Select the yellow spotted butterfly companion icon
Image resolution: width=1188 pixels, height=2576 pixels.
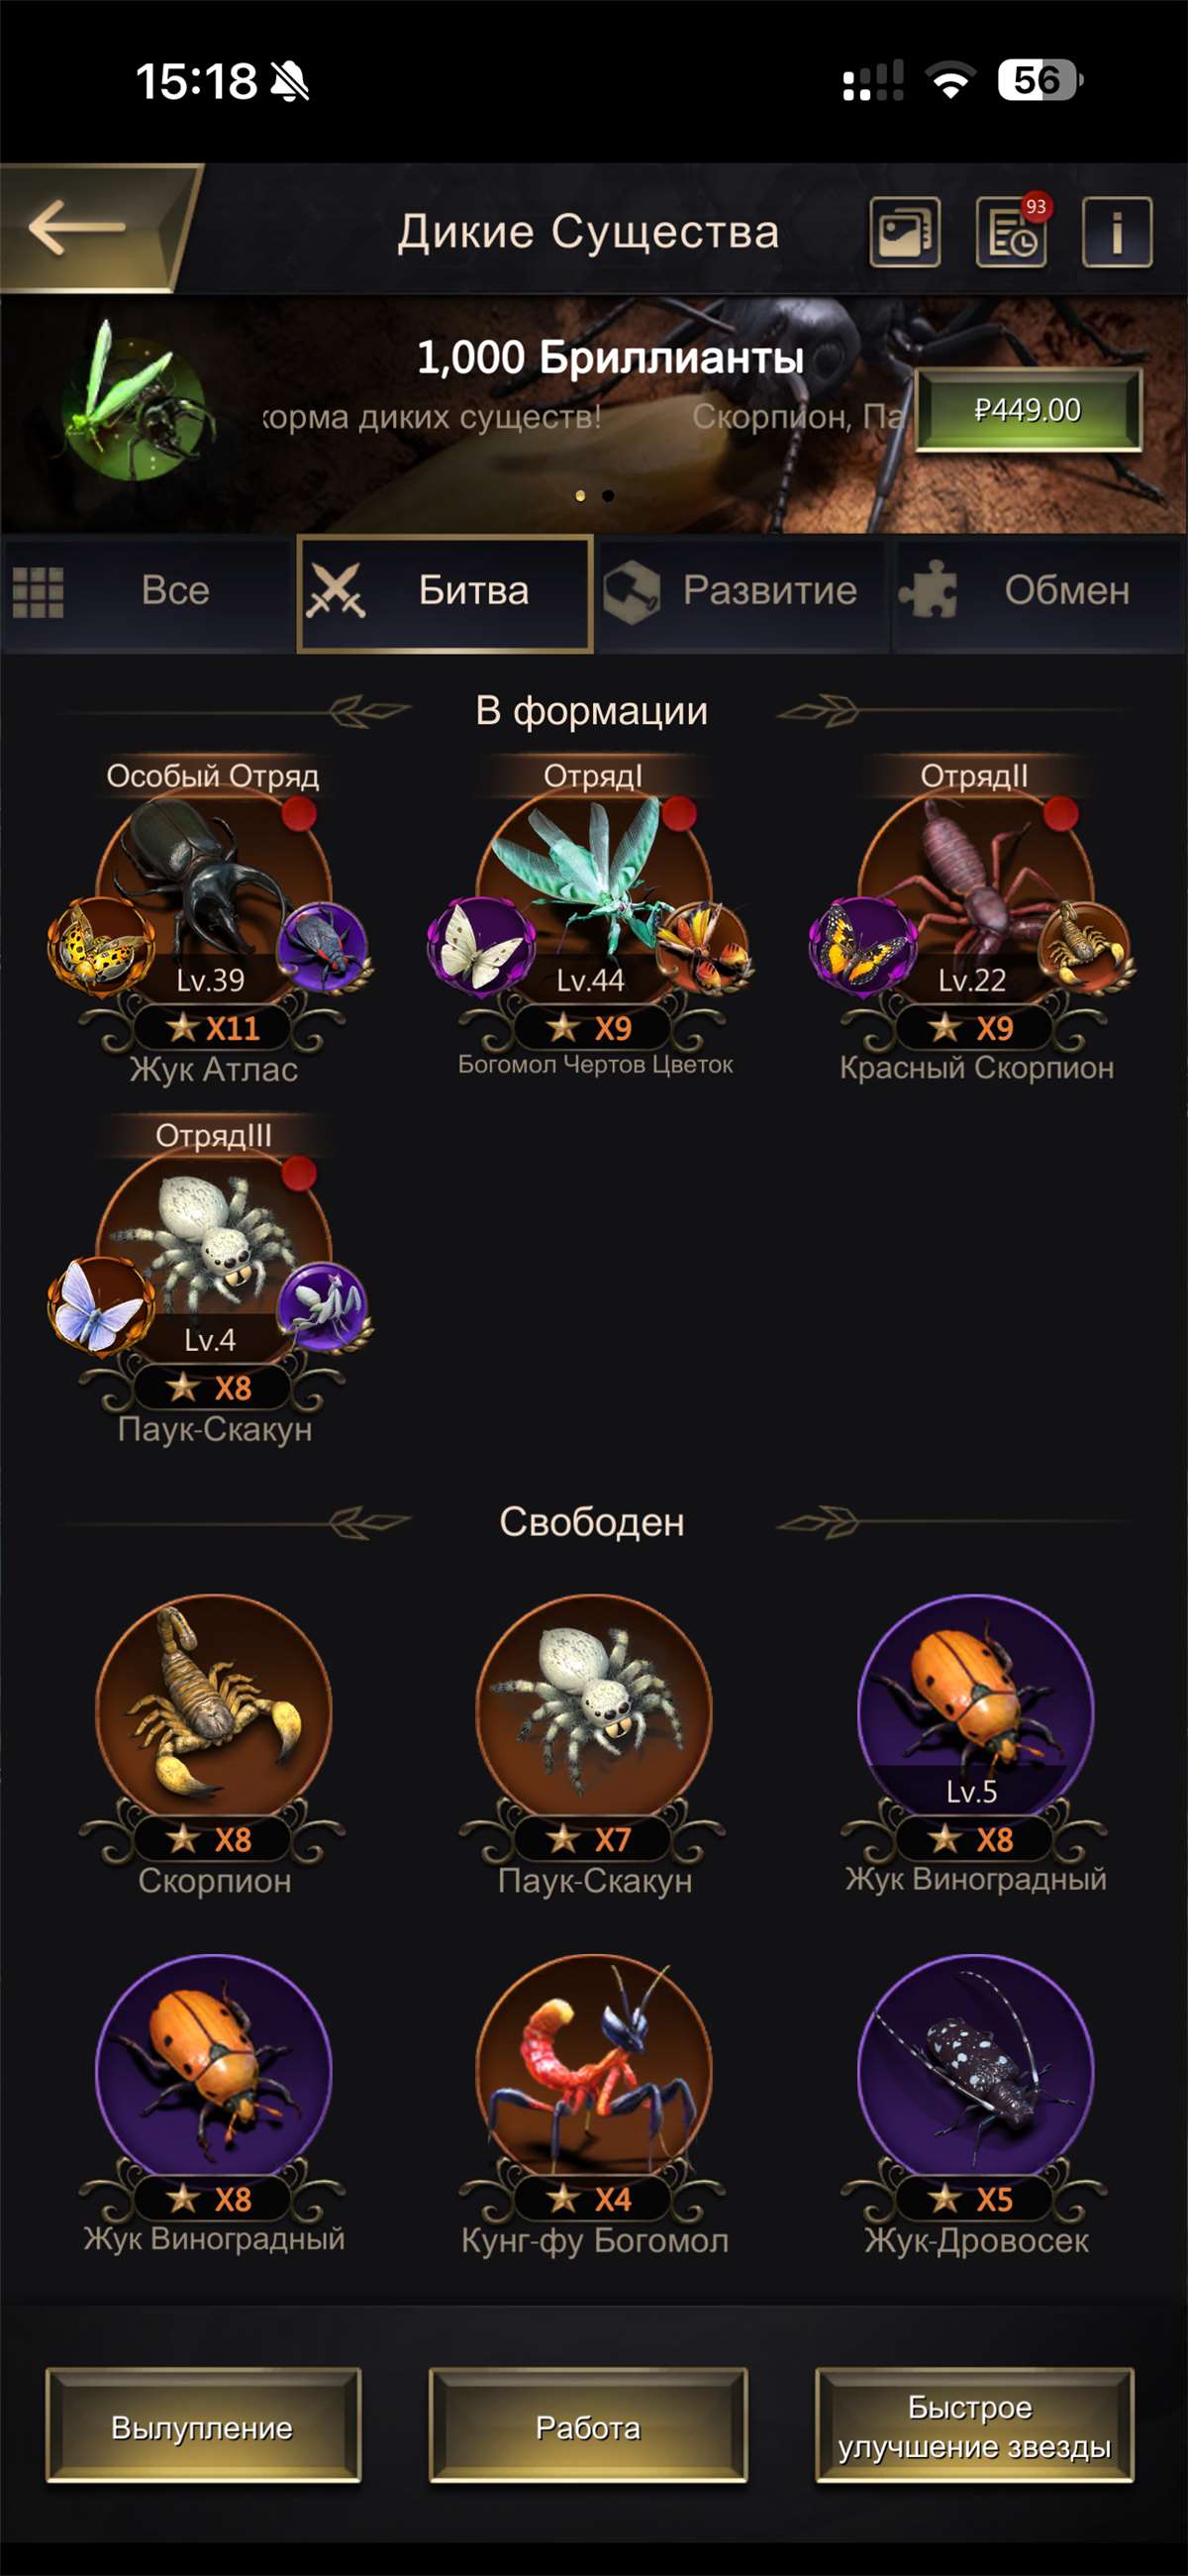coord(101,946)
